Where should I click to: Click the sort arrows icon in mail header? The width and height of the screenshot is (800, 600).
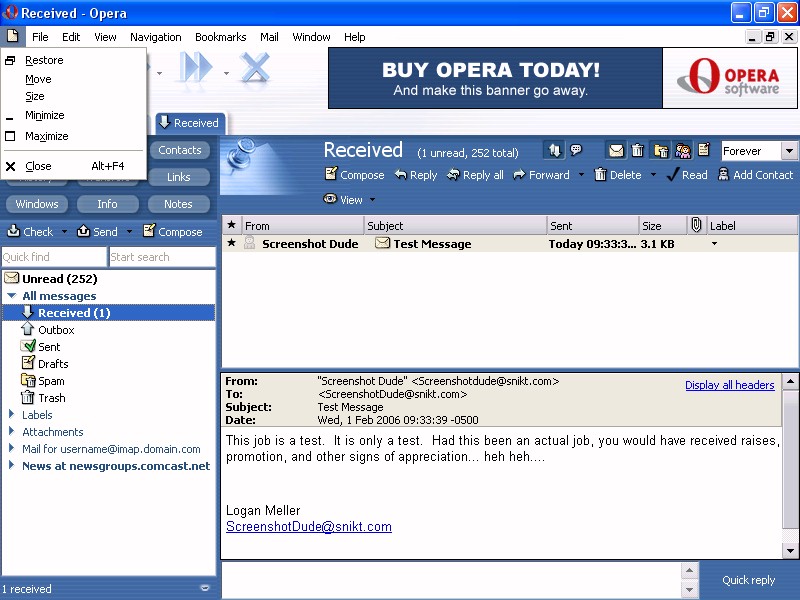tap(554, 150)
